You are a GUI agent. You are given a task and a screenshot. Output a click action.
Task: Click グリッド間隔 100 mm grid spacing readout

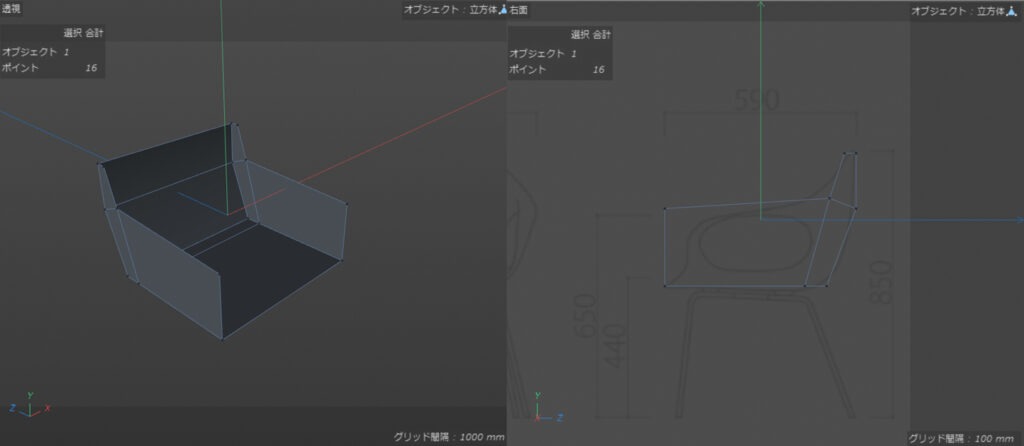pos(961,438)
